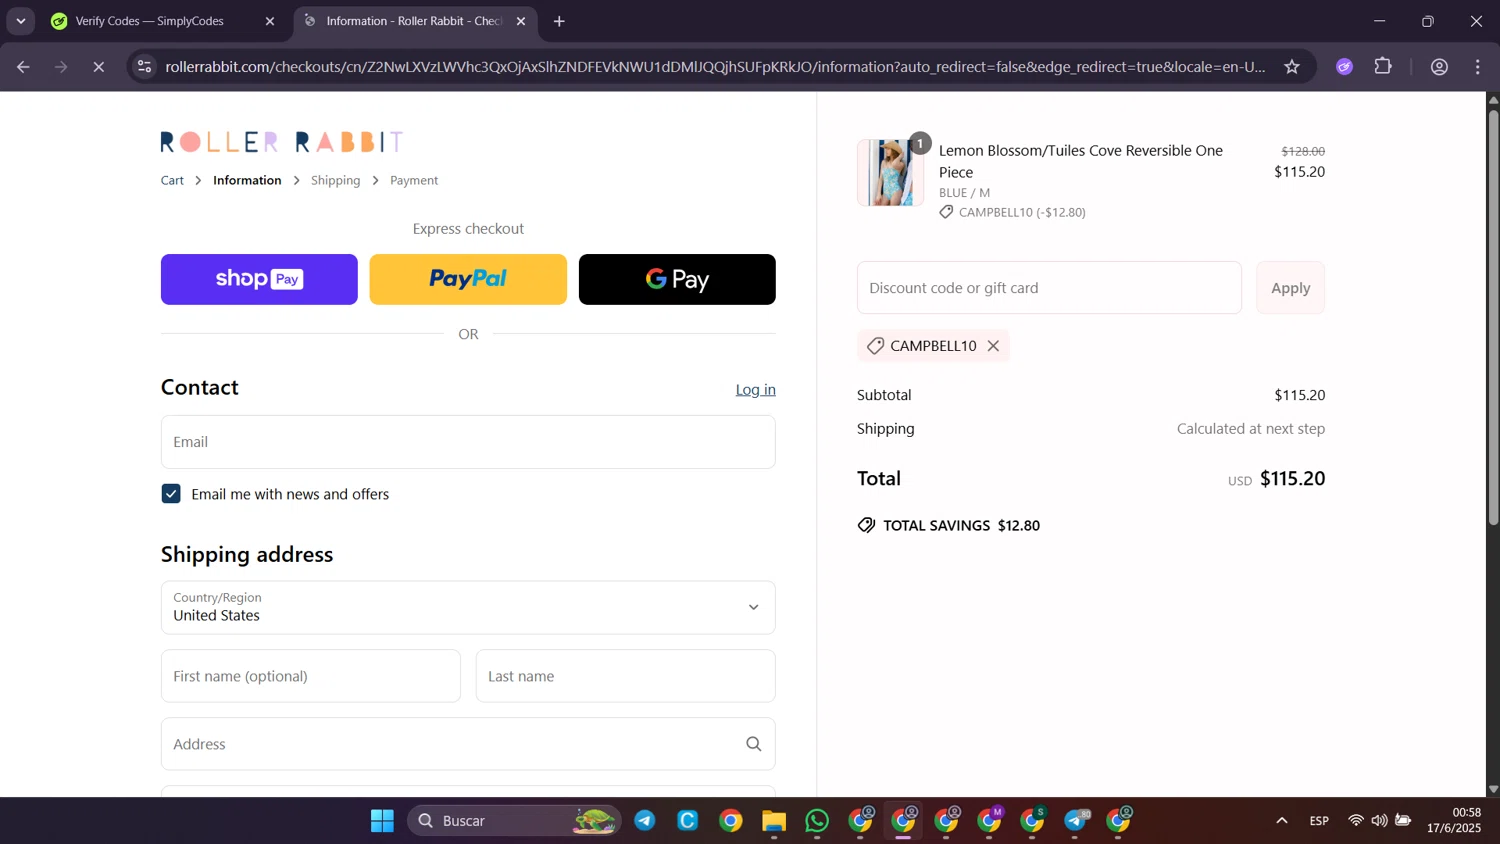Stop loading the page
Viewport: 1500px width, 844px height.
(99, 67)
